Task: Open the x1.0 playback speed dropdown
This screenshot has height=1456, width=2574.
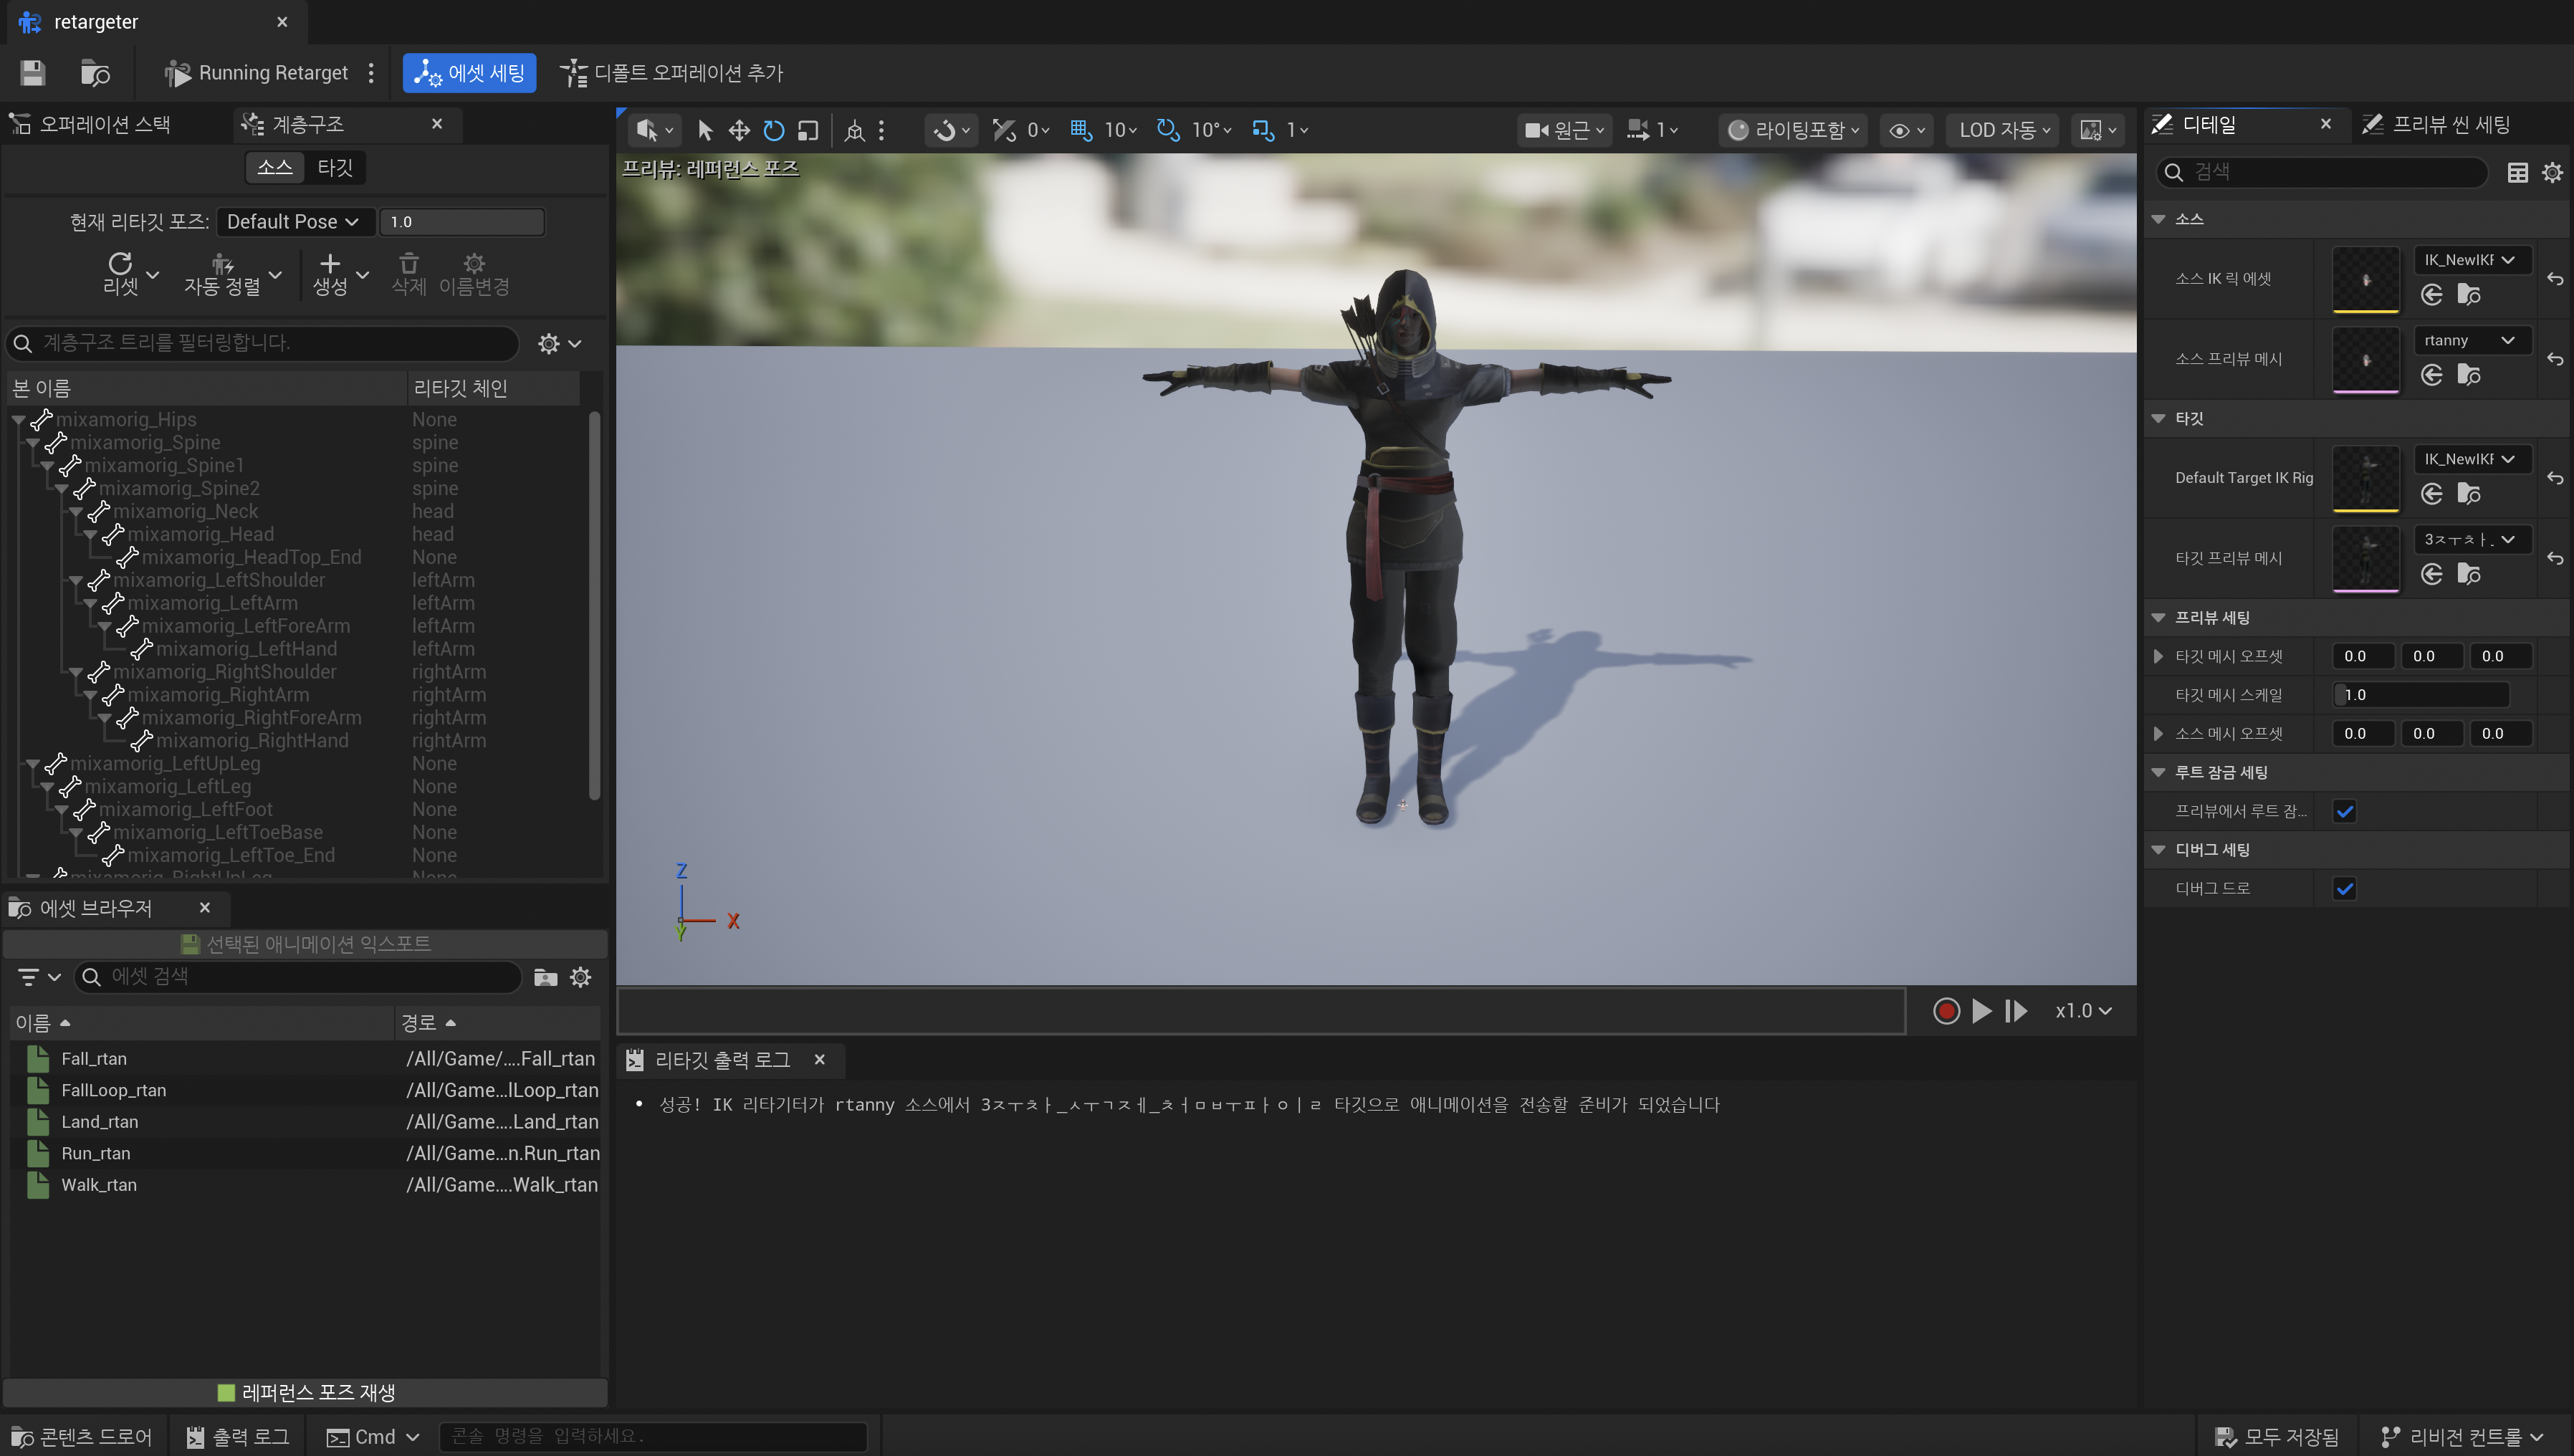Action: pyautogui.click(x=2083, y=1011)
